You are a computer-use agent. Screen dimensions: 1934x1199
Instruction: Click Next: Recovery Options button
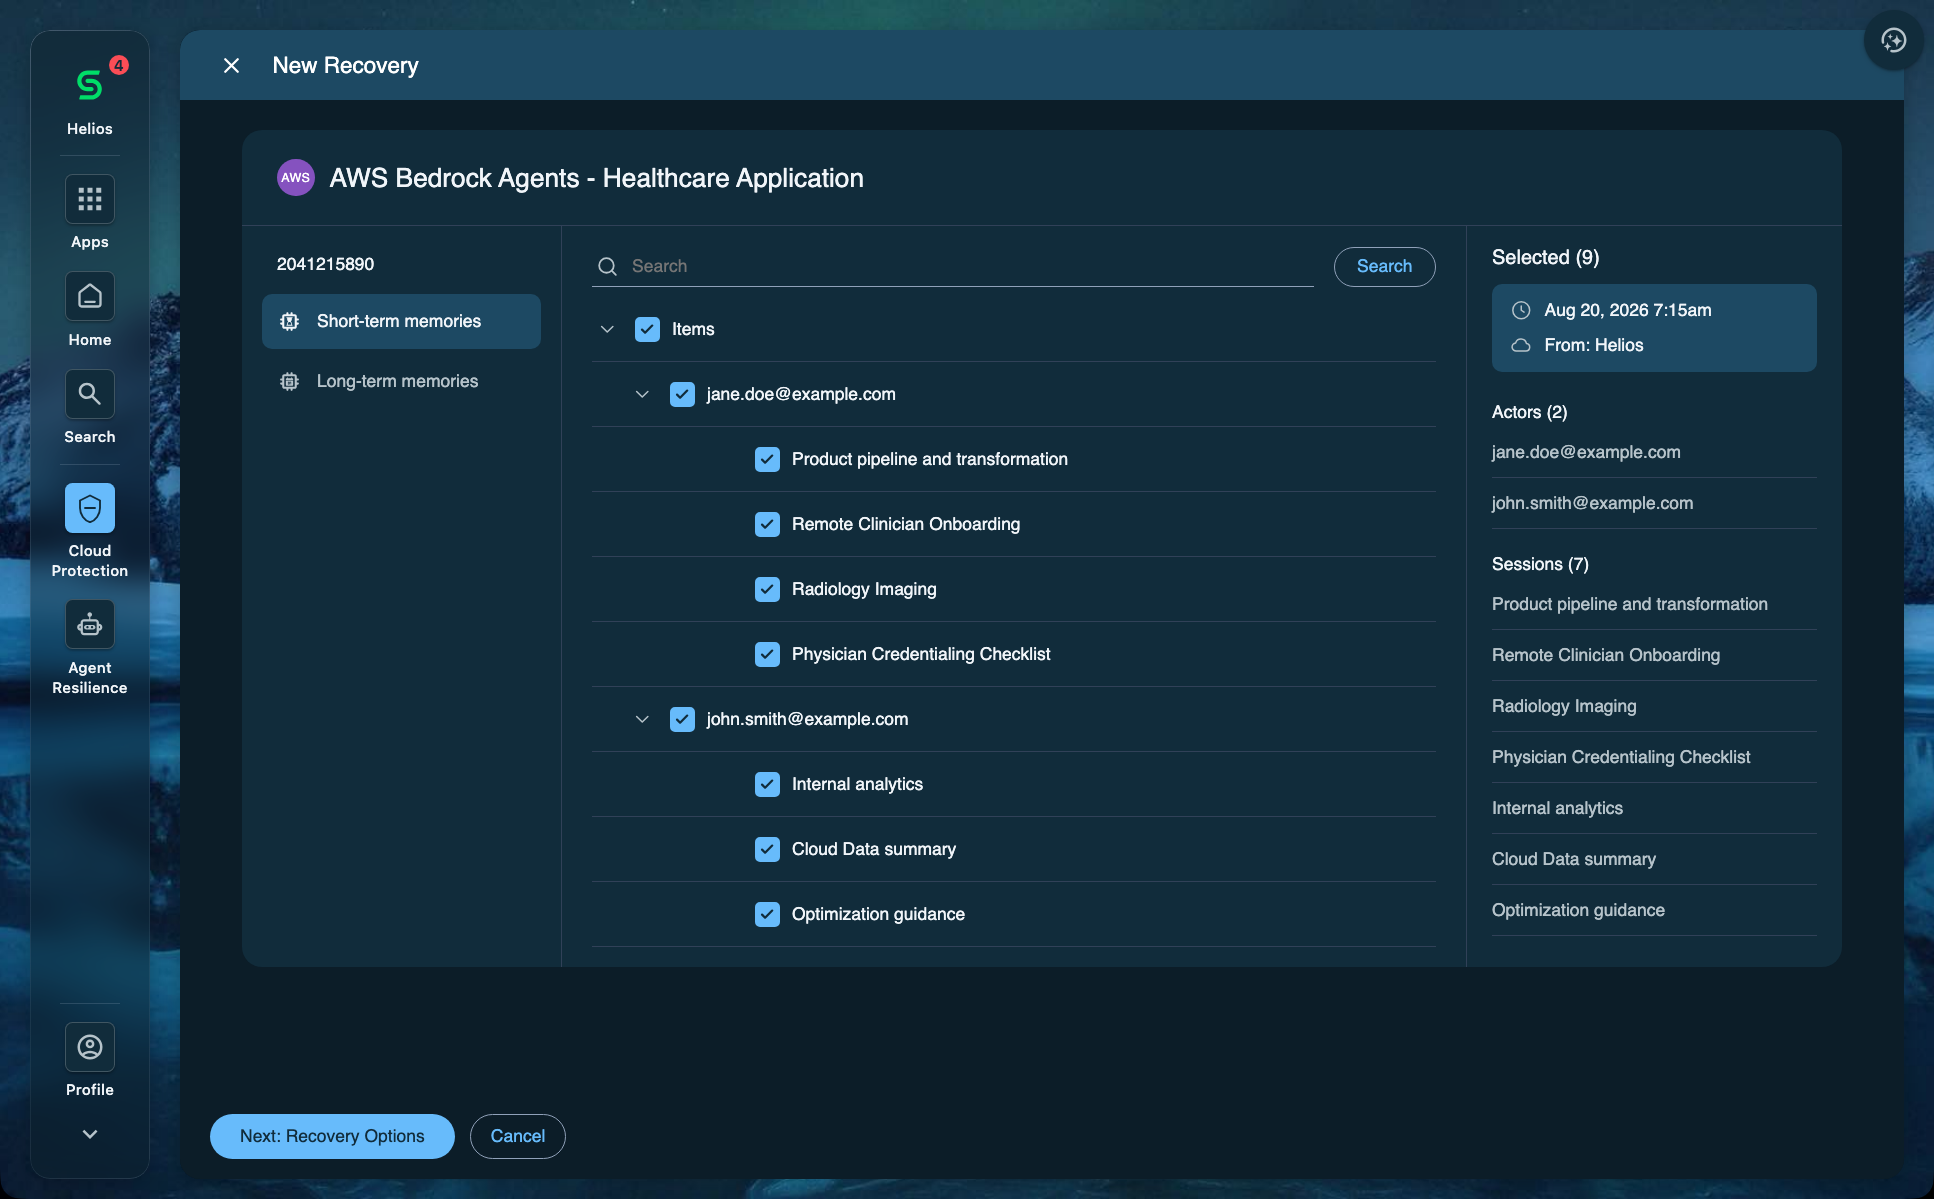pos(332,1136)
